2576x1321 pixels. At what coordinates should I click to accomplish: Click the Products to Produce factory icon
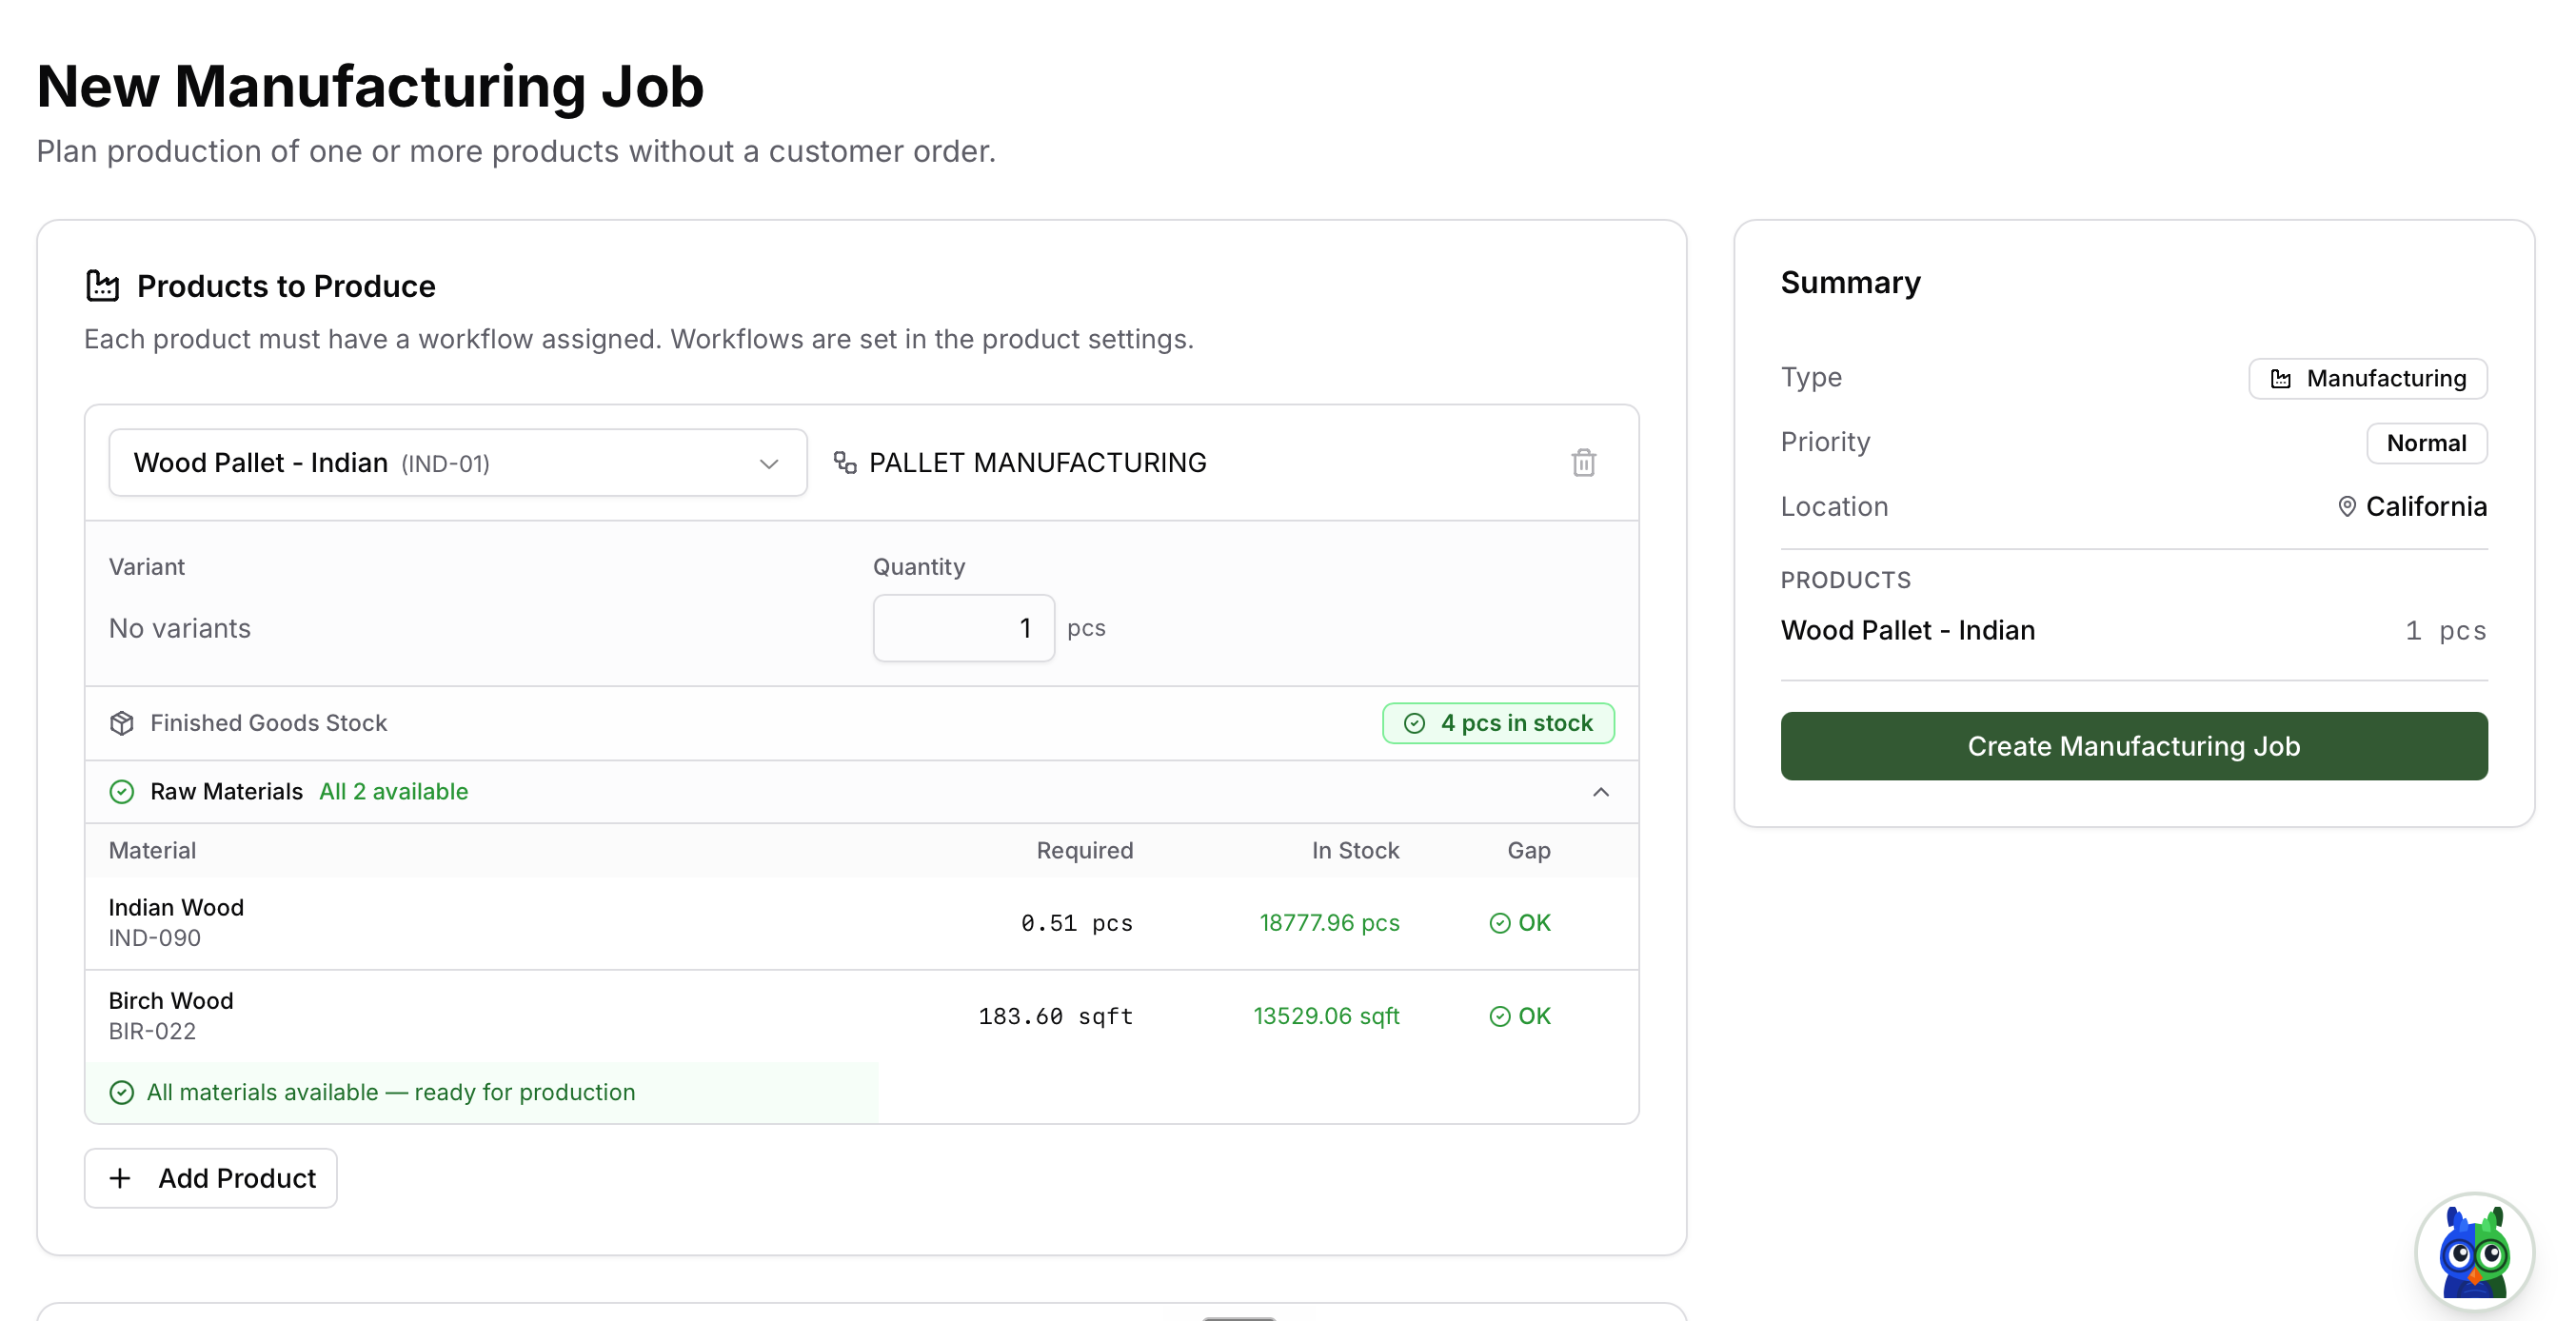pos(102,286)
